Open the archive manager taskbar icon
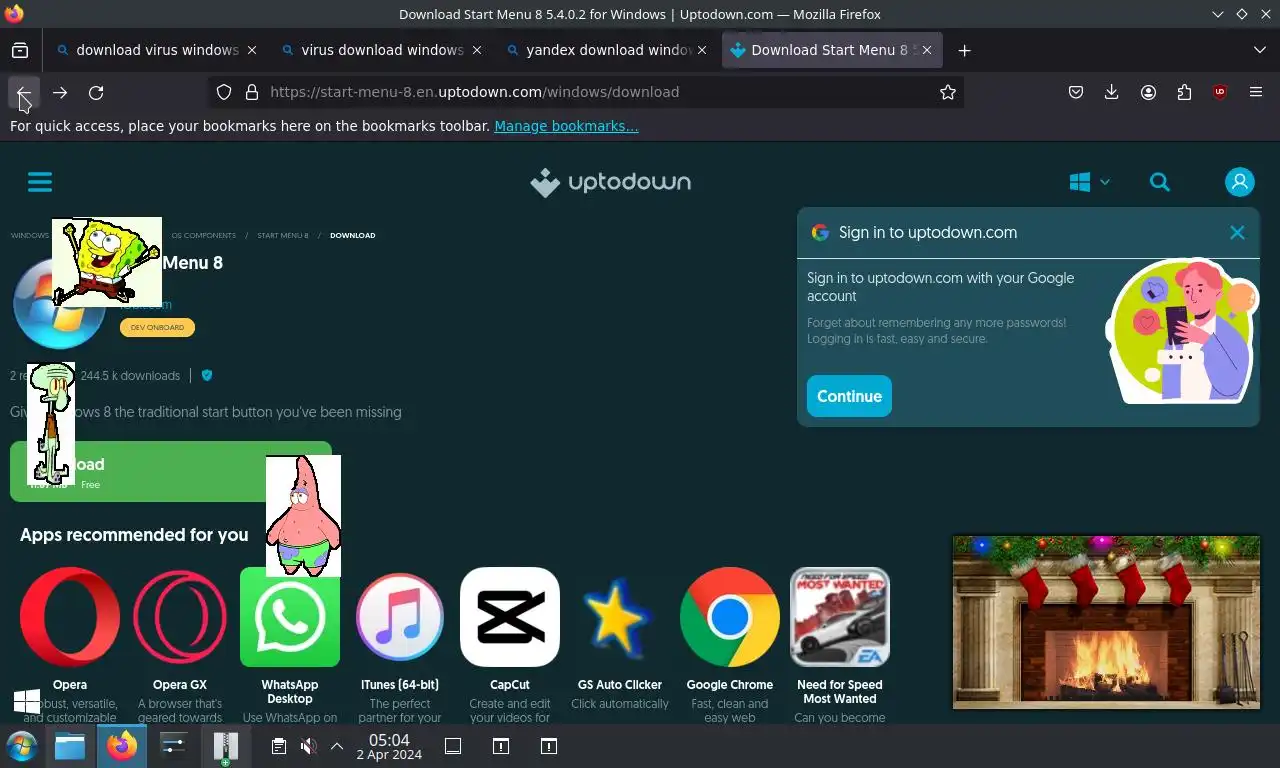 coord(226,746)
